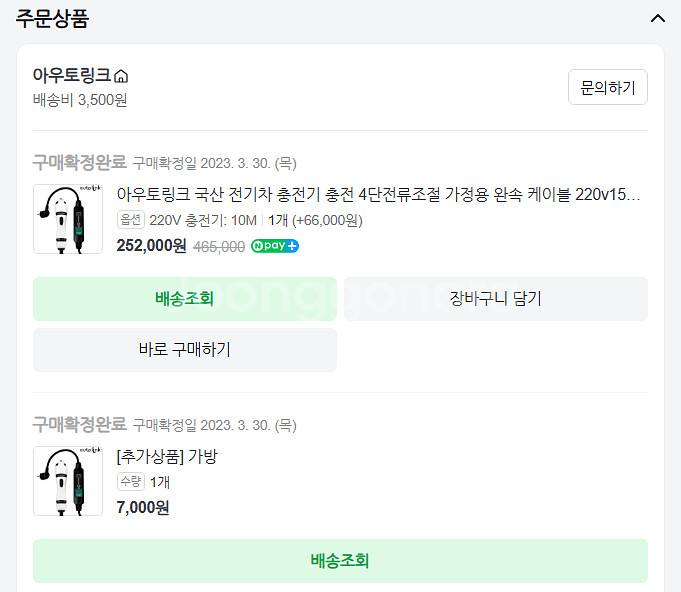Open the 가방 add-on product thumbnail
The width and height of the screenshot is (681, 592).
click(x=68, y=481)
